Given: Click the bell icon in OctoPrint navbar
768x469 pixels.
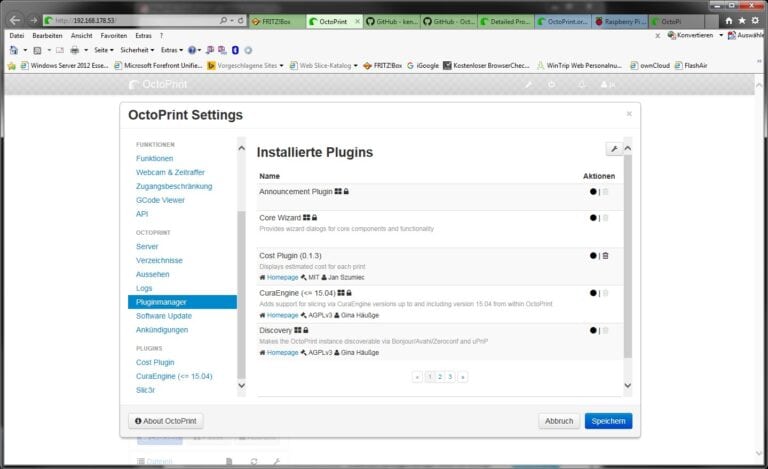Looking at the screenshot, I should coord(581,85).
